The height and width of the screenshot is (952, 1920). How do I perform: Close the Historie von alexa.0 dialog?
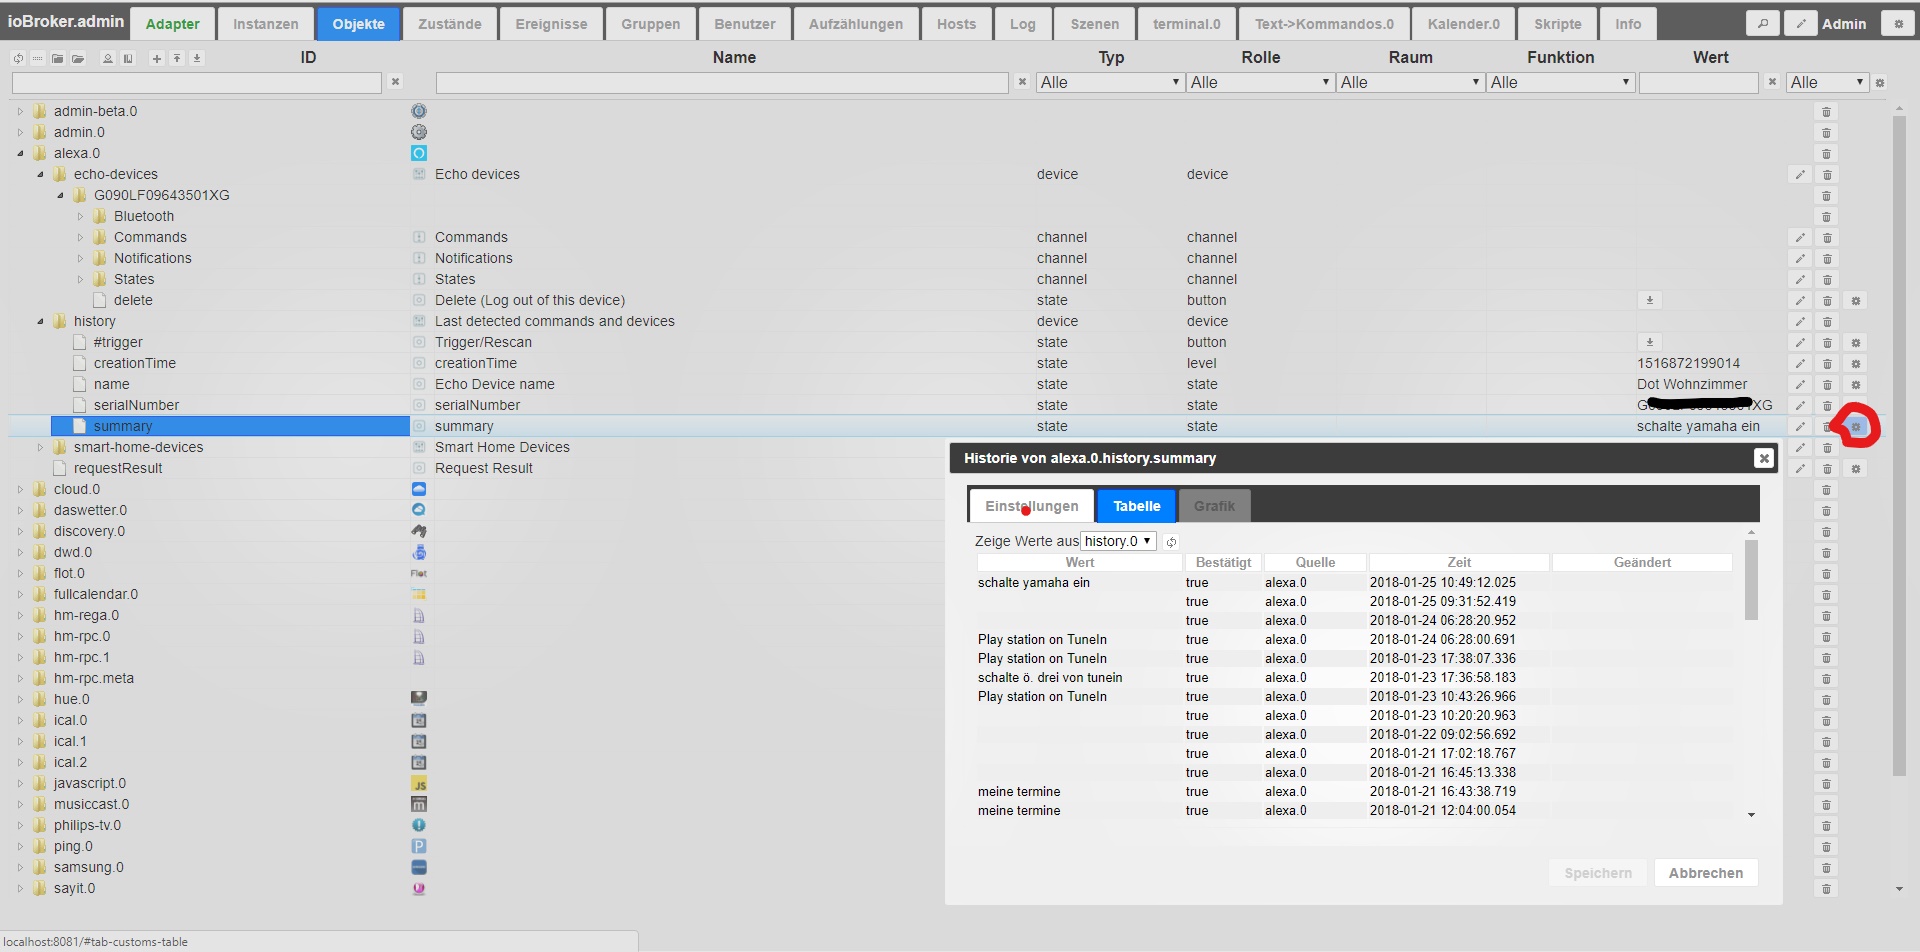click(x=1763, y=458)
